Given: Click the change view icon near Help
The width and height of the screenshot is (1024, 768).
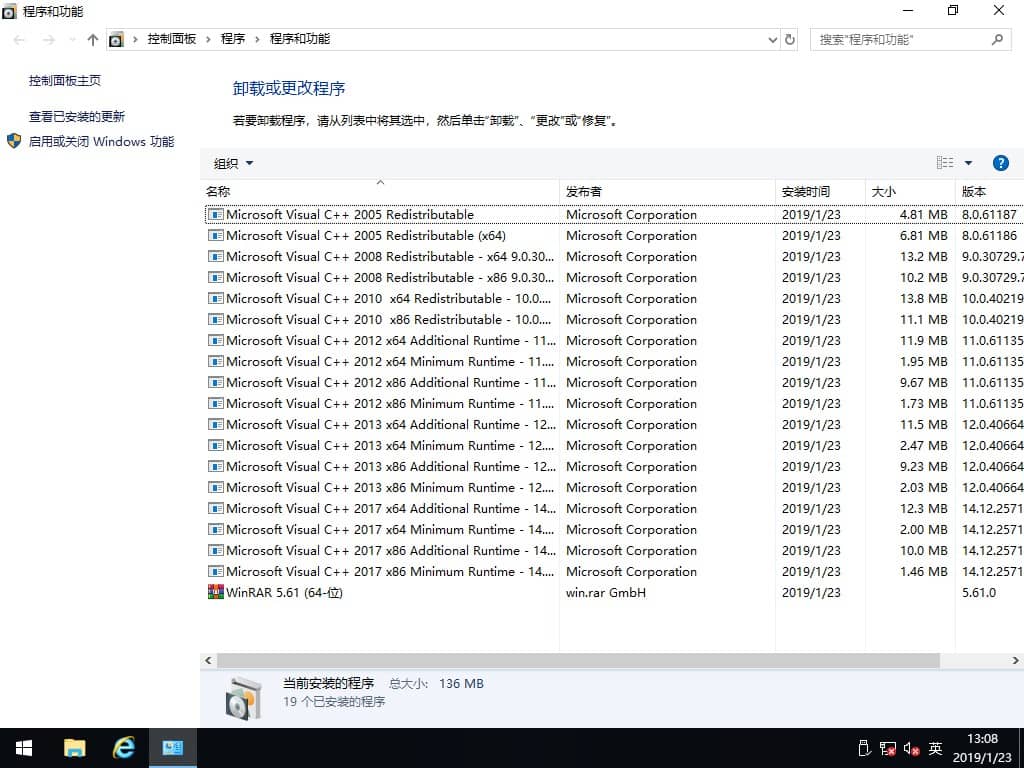Looking at the screenshot, I should pos(946,162).
